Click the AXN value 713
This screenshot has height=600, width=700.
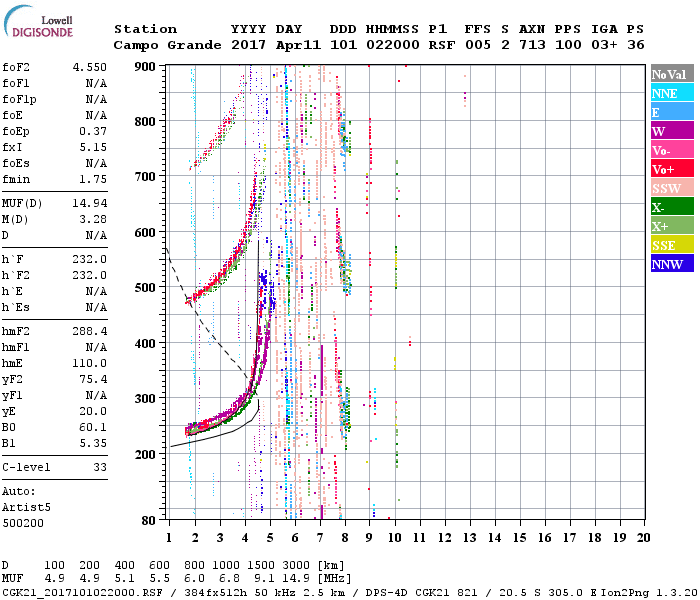point(532,45)
